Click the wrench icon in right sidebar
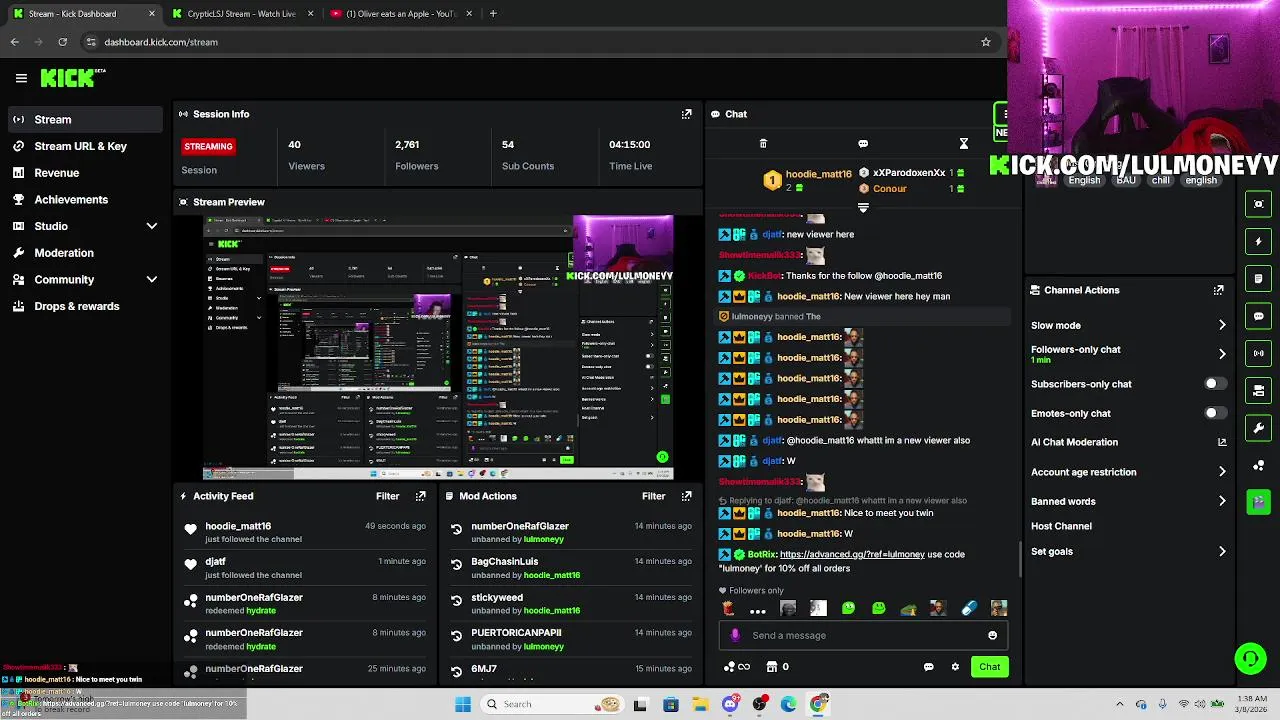 [1258, 428]
